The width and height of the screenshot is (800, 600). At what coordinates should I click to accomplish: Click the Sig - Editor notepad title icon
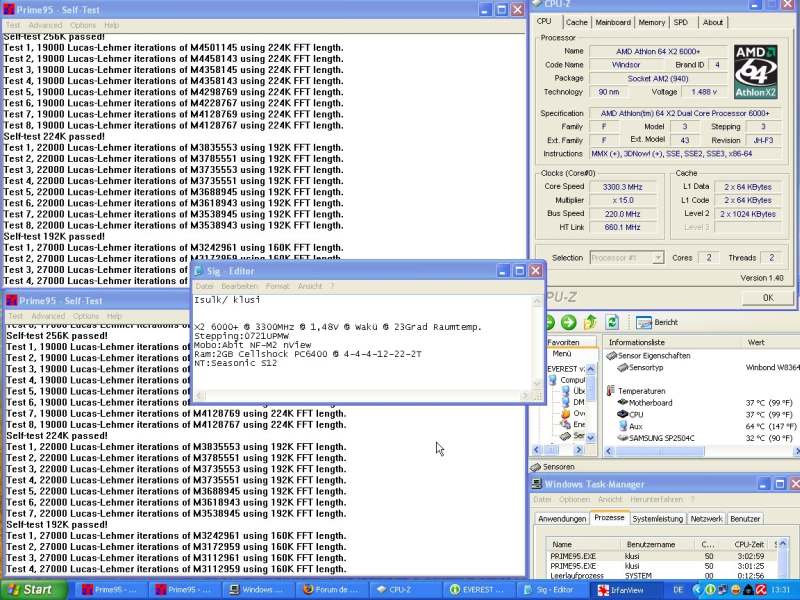(x=198, y=271)
